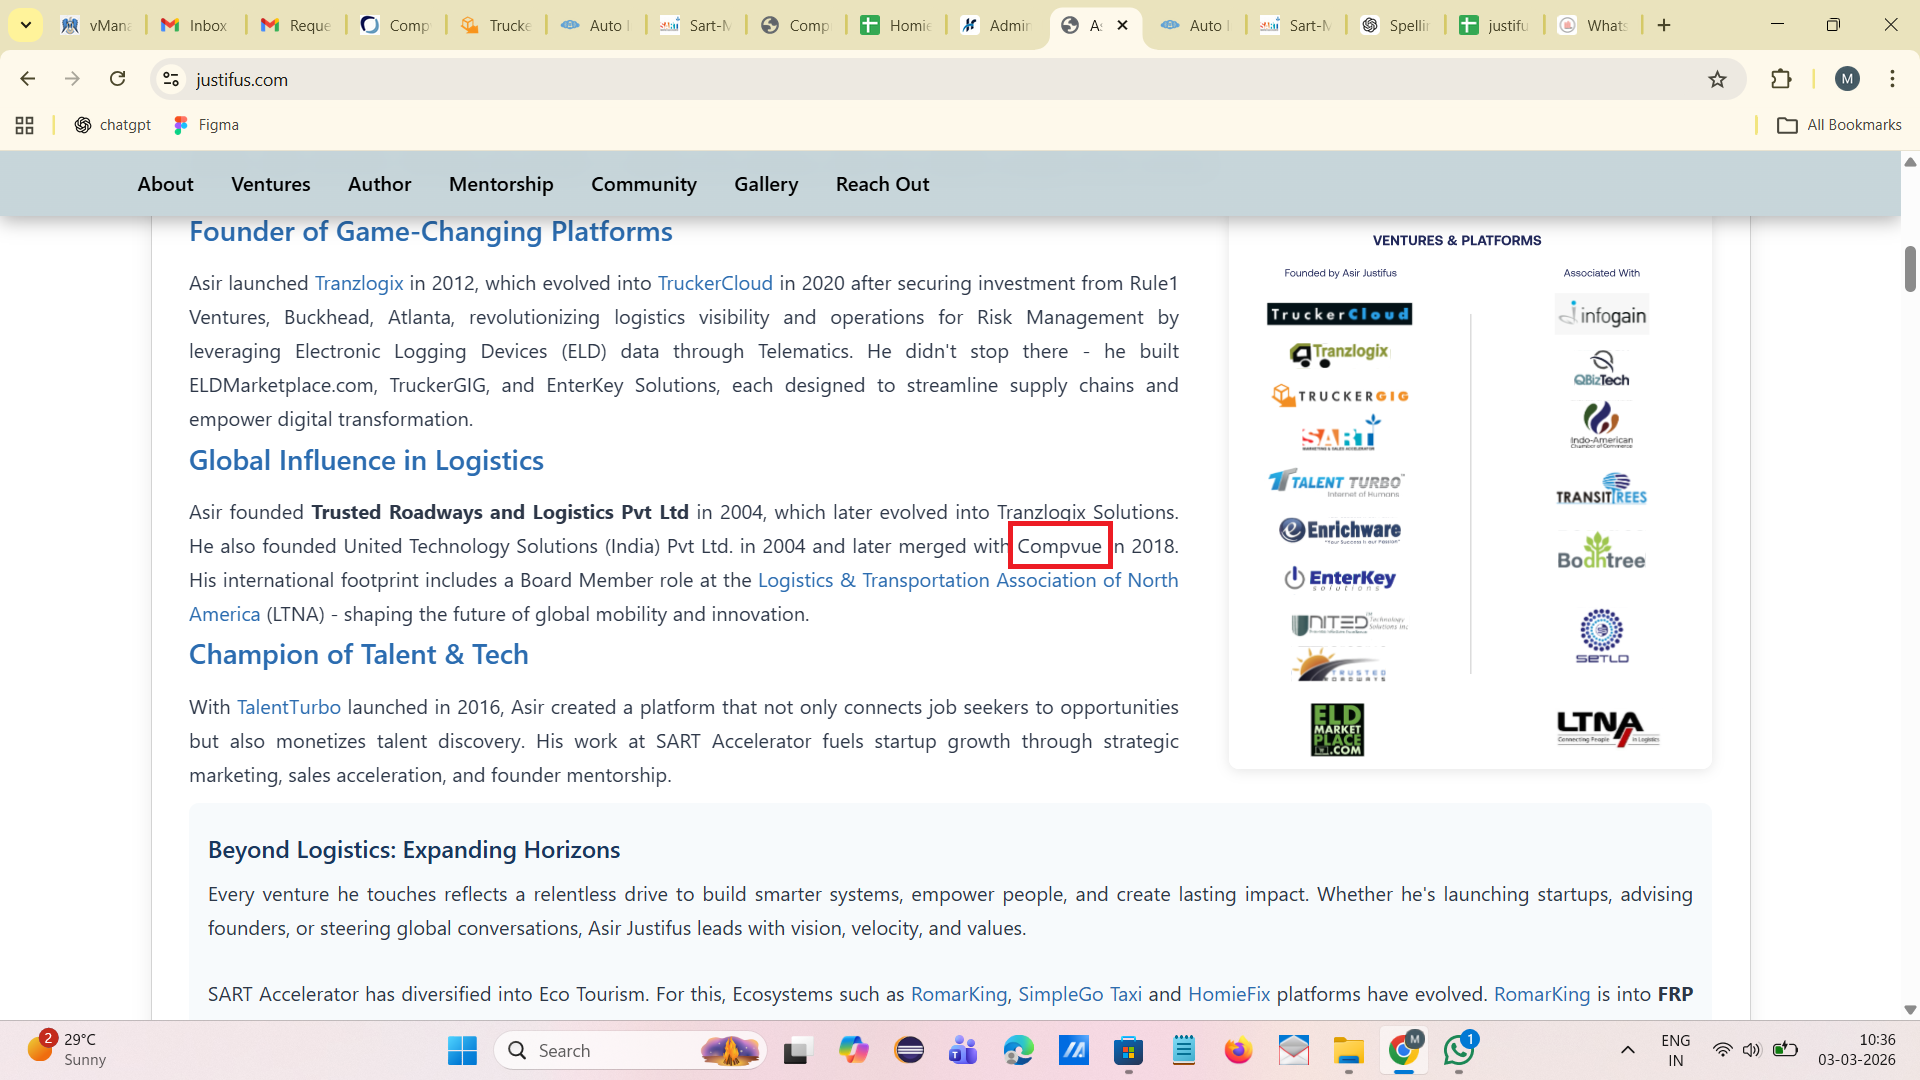The height and width of the screenshot is (1080, 1920).
Task: Click the Compvue text in the paragraph
Action: [1060, 546]
